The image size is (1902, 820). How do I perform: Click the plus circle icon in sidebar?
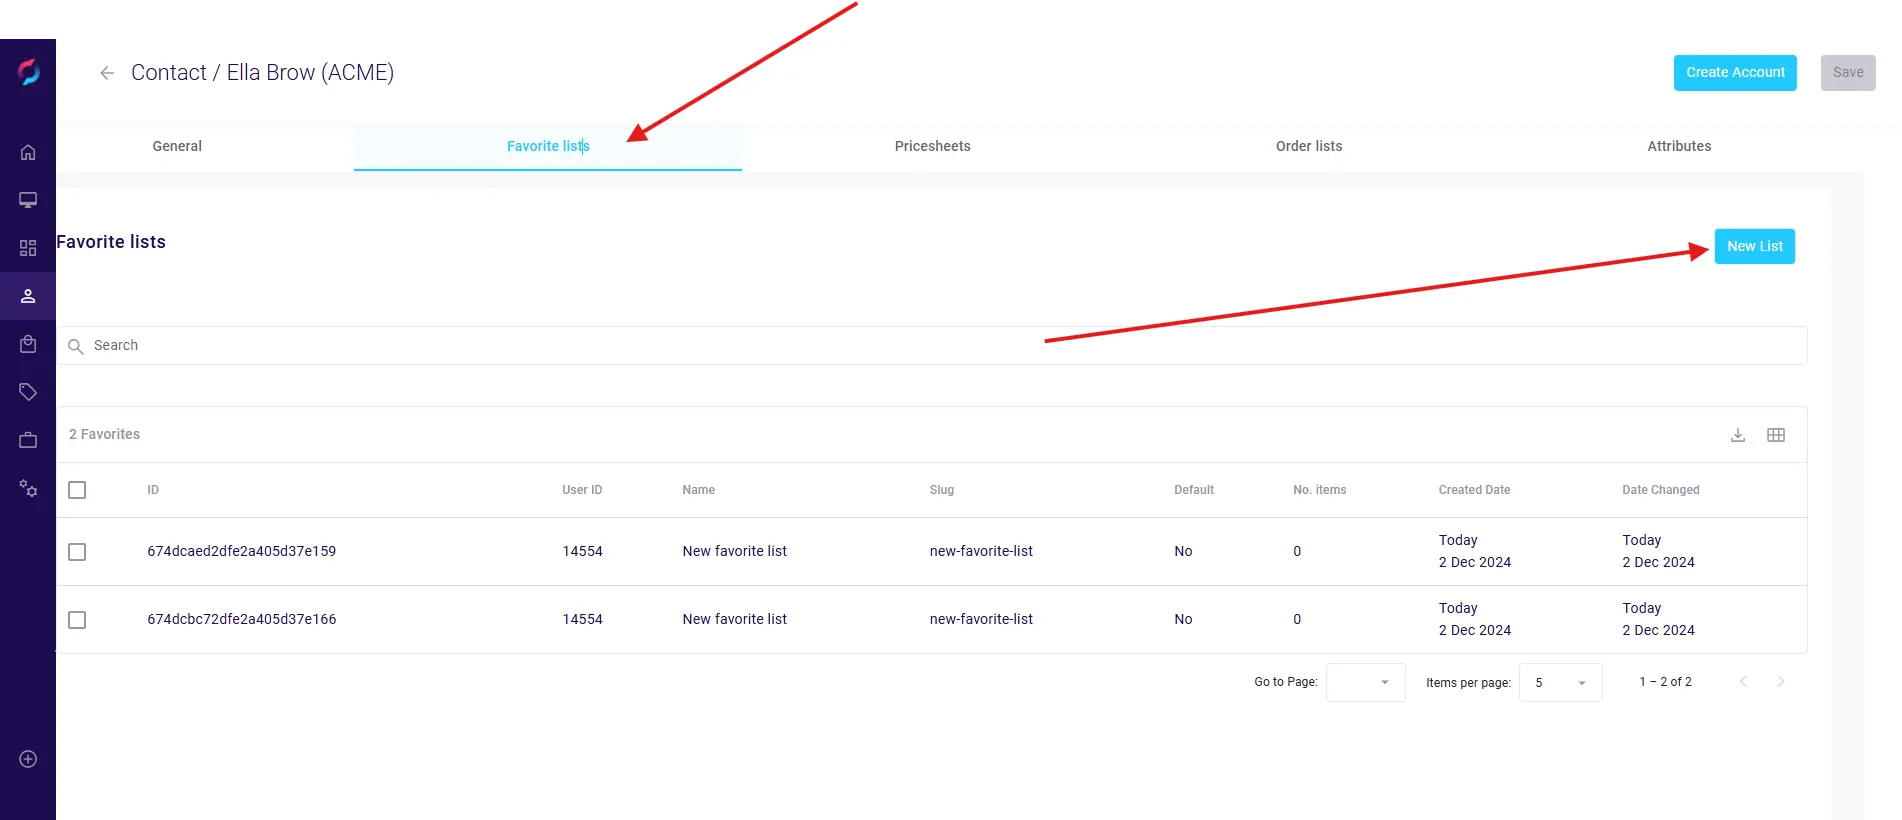(28, 759)
